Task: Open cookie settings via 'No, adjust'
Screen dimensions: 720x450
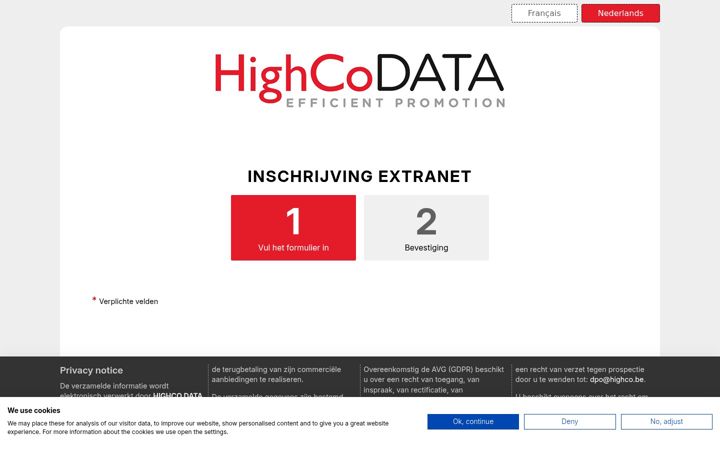Action: (x=667, y=422)
